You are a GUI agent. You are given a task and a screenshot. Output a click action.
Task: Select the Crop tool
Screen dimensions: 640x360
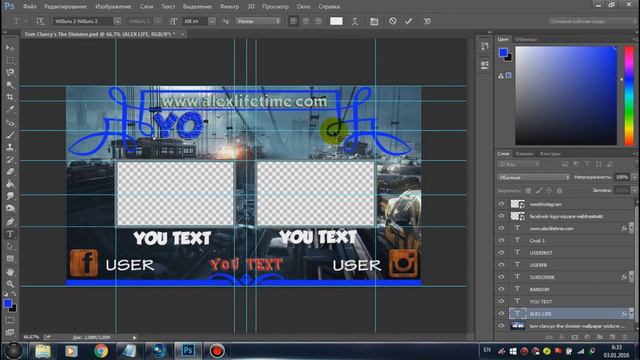click(10, 97)
